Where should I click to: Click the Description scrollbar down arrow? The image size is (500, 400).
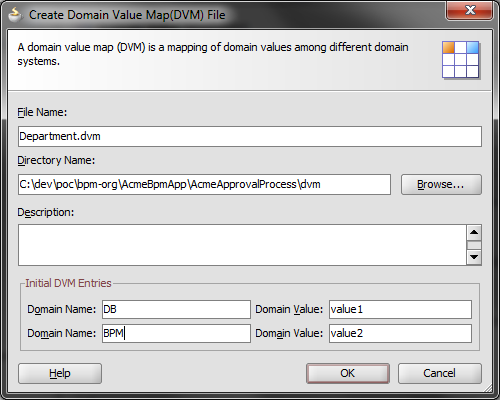[x=474, y=257]
